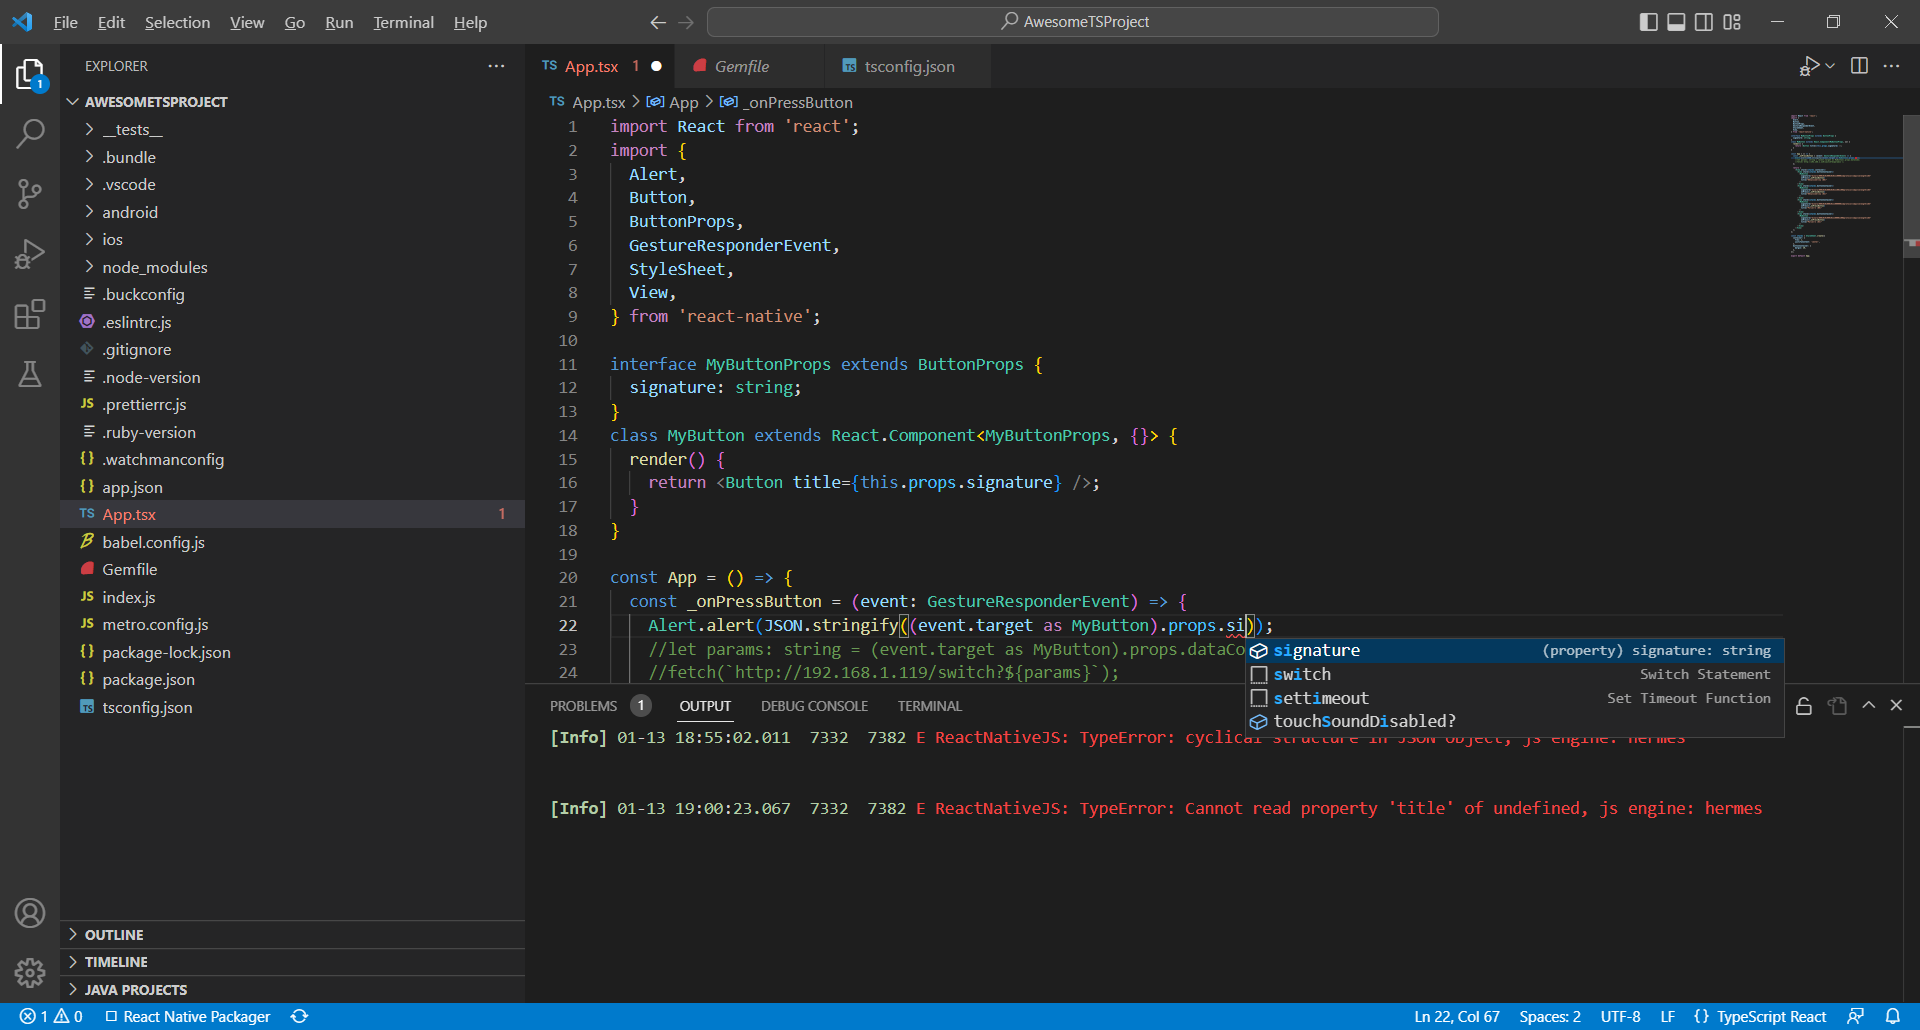
Task: Switch to the tsconfig.json tab
Action: click(909, 66)
